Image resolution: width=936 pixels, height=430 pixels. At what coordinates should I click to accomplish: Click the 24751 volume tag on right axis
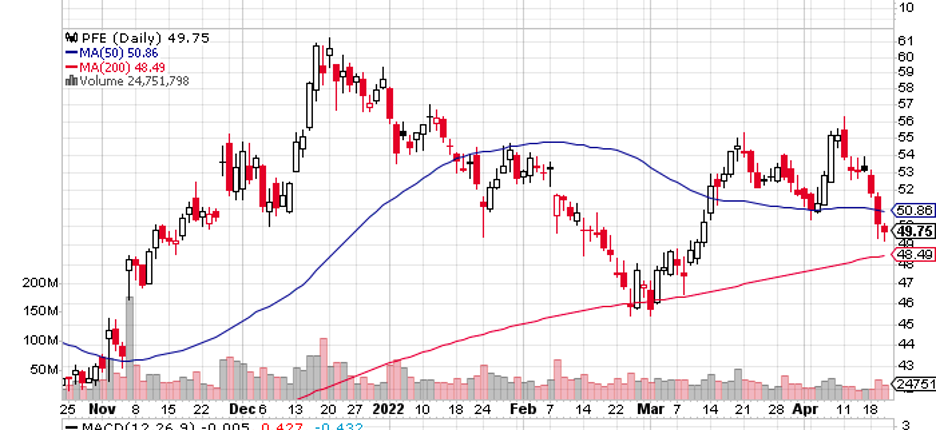(914, 384)
